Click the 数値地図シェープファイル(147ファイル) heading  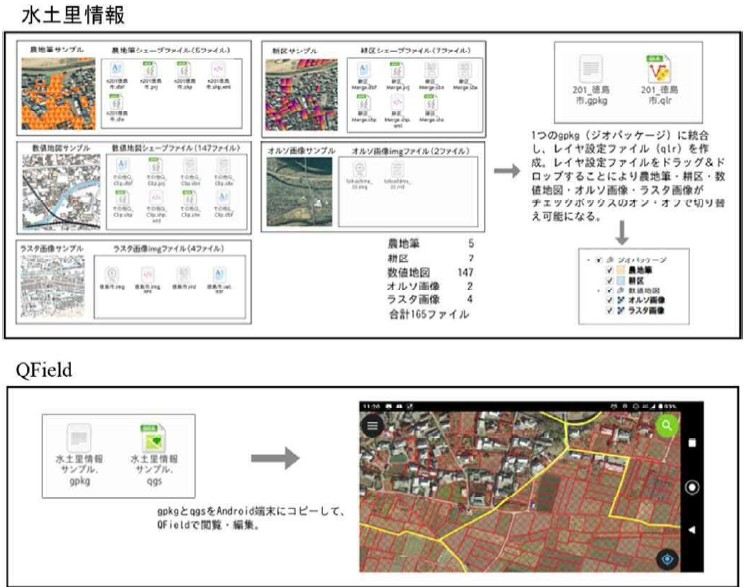[x=176, y=148]
